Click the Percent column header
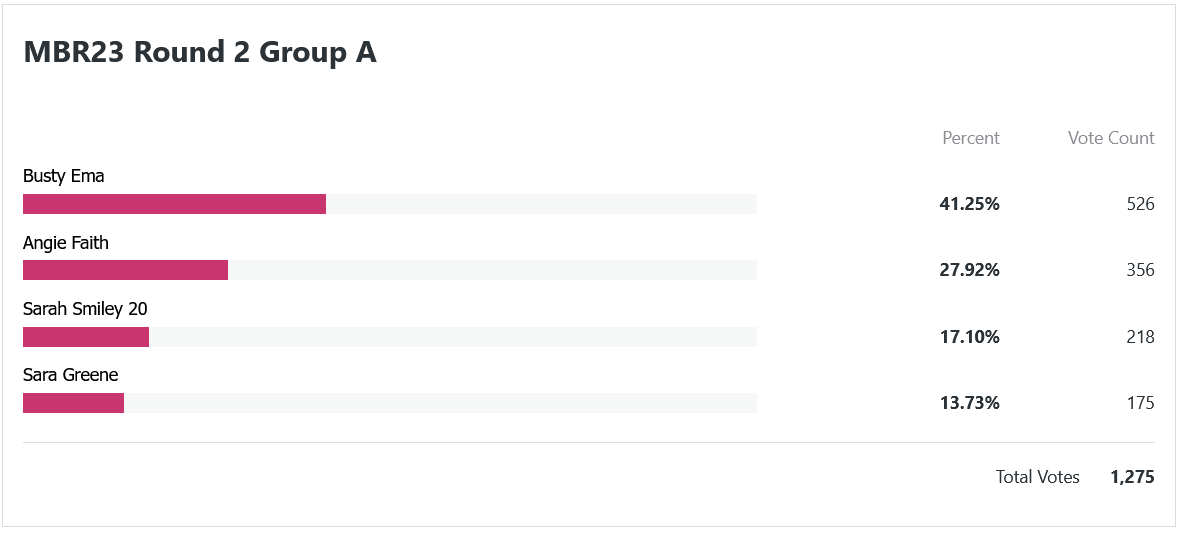The height and width of the screenshot is (540, 1192). (x=971, y=138)
